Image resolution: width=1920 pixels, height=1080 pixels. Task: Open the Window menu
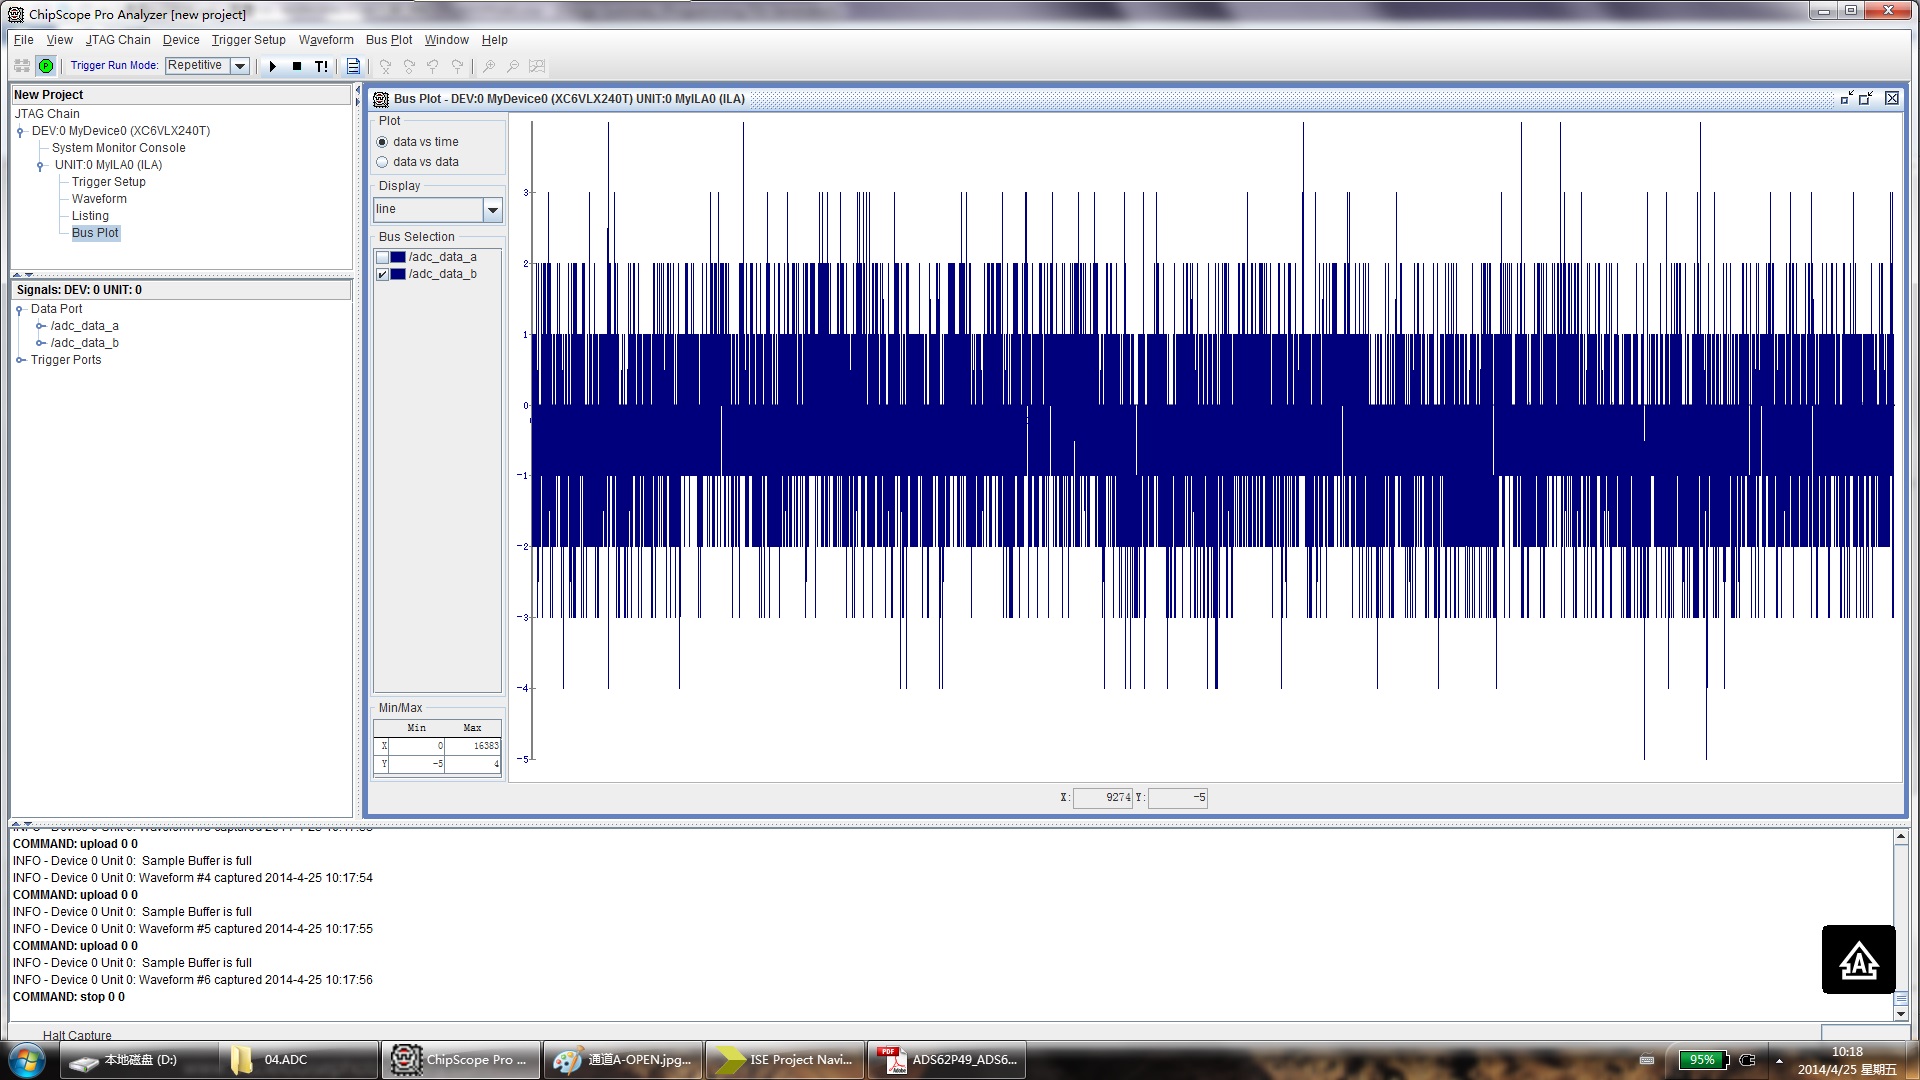click(447, 40)
